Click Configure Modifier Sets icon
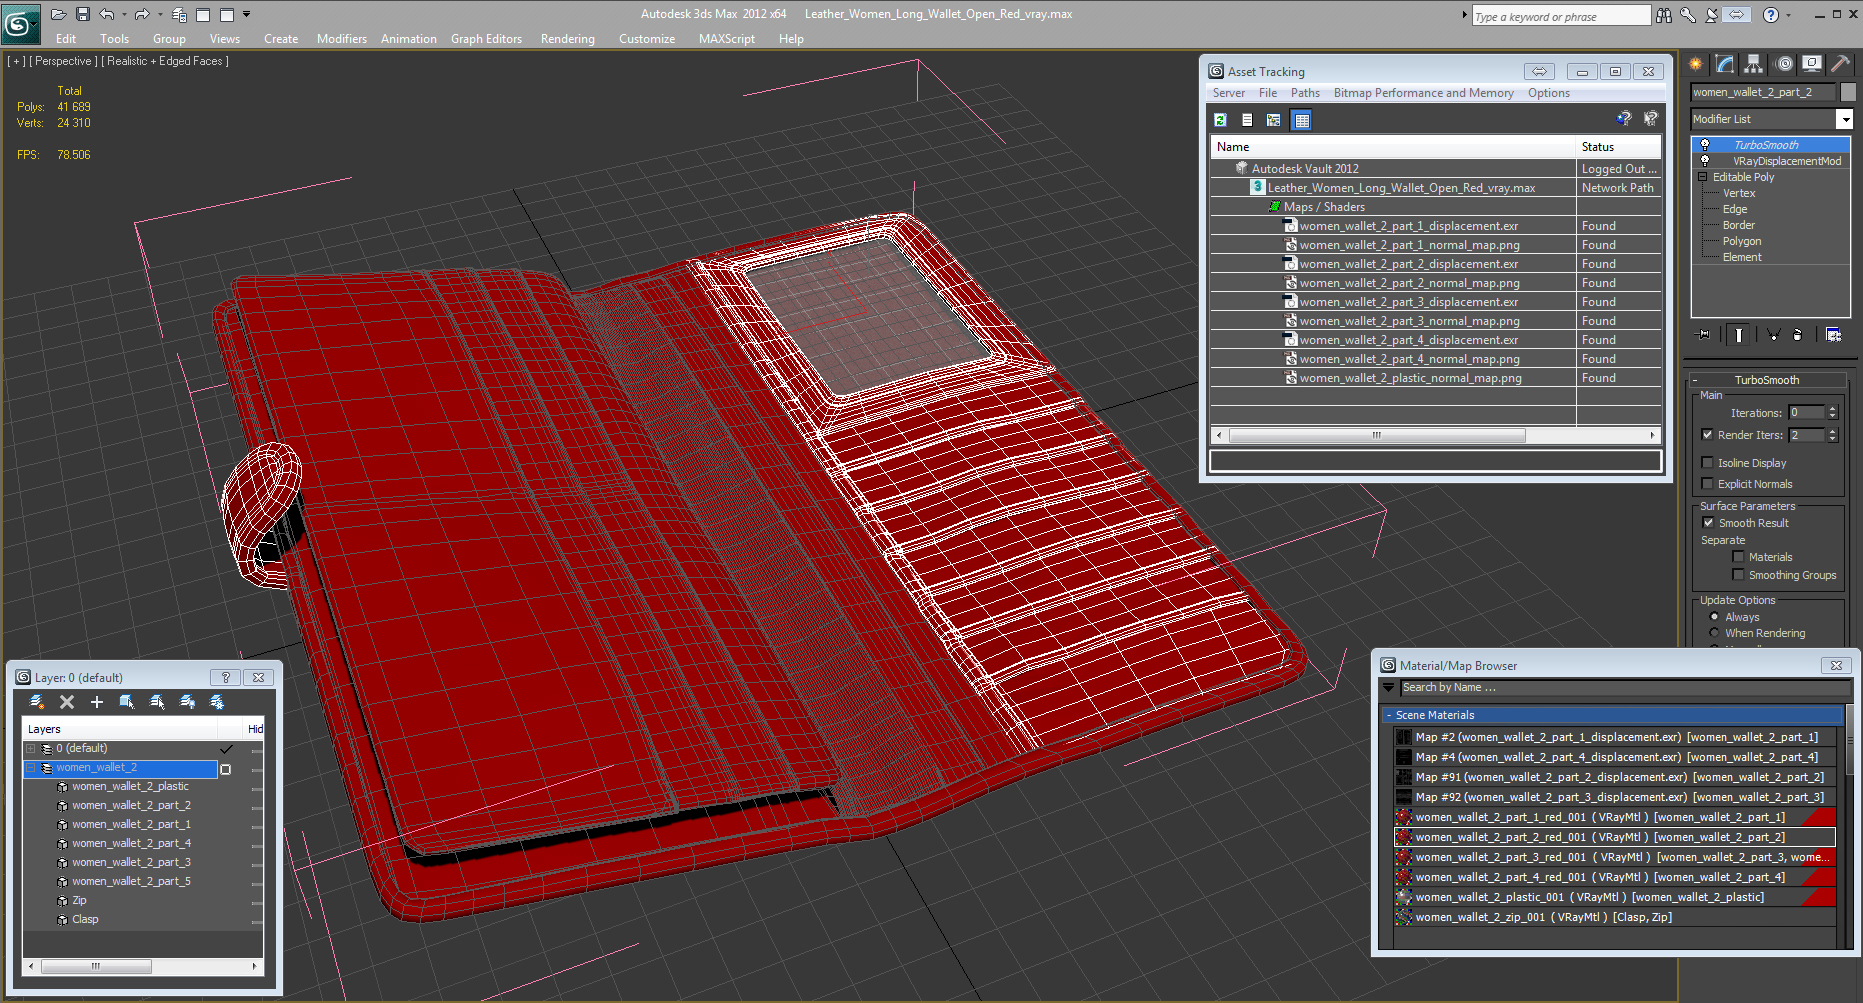This screenshot has height=1003, width=1863. 1833,335
